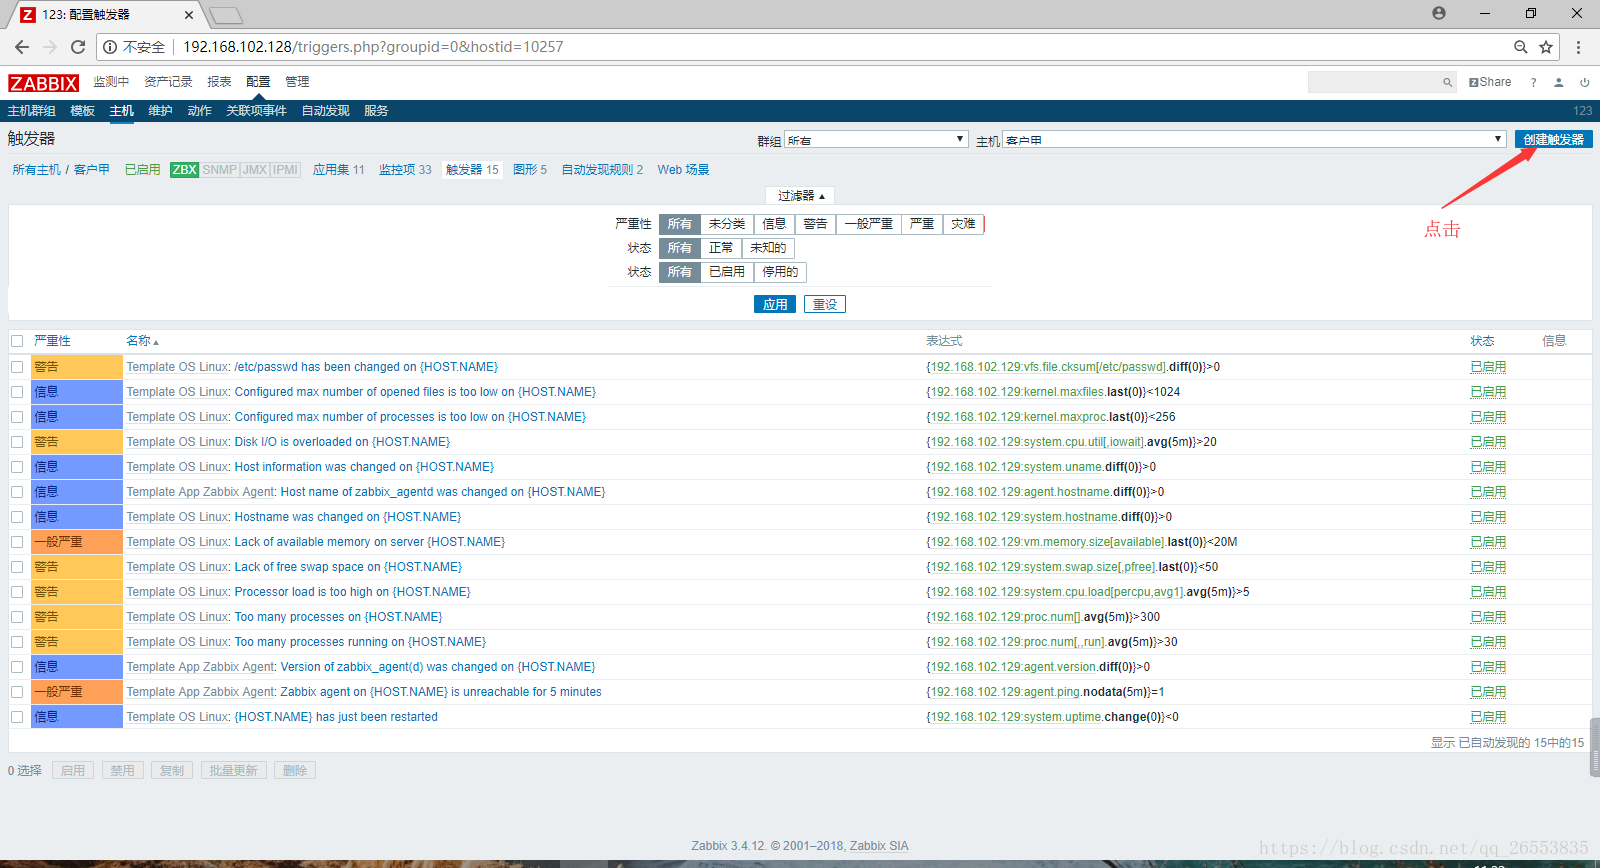Open the user profile icon
This screenshot has height=868, width=1600.
tap(1558, 83)
